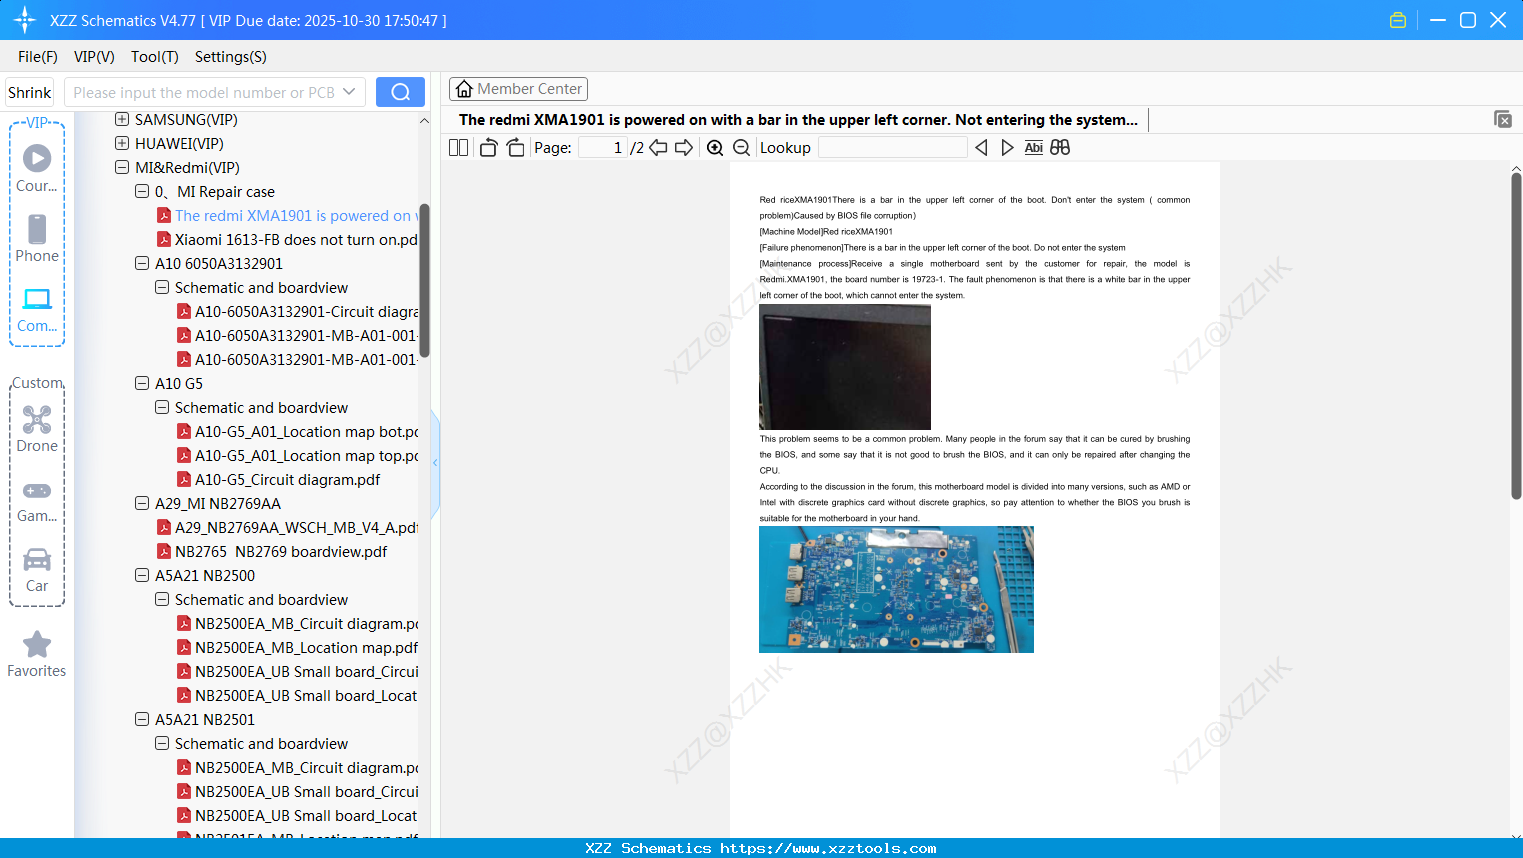Go to next page with right arrow
The image size is (1523, 858).
(x=684, y=148)
